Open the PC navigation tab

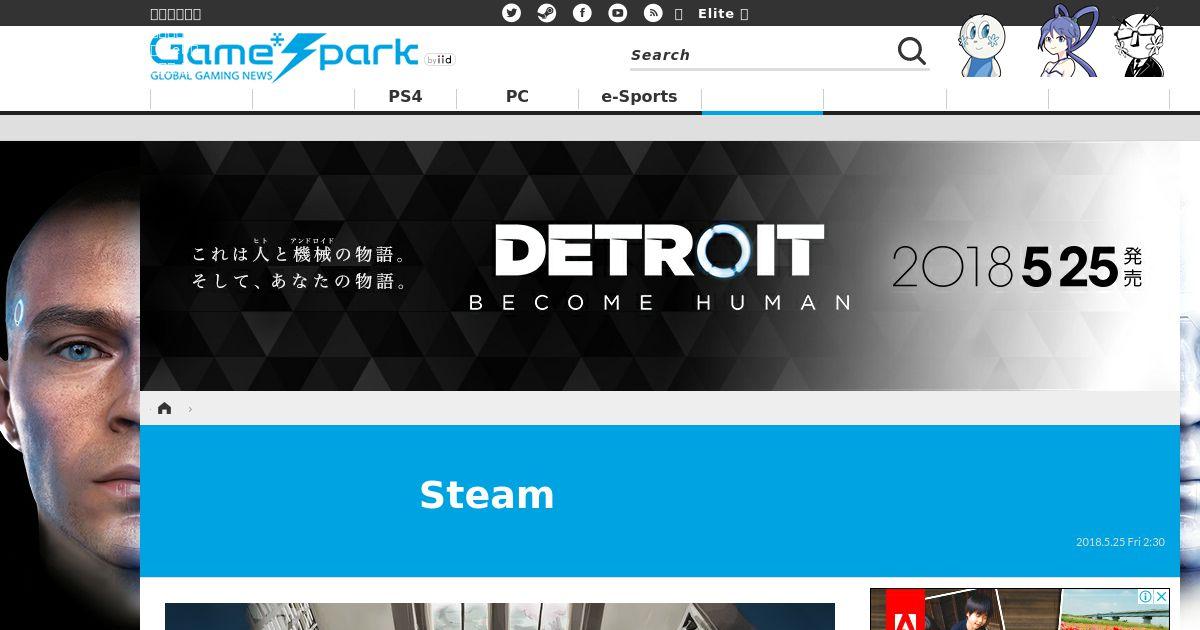tap(517, 97)
